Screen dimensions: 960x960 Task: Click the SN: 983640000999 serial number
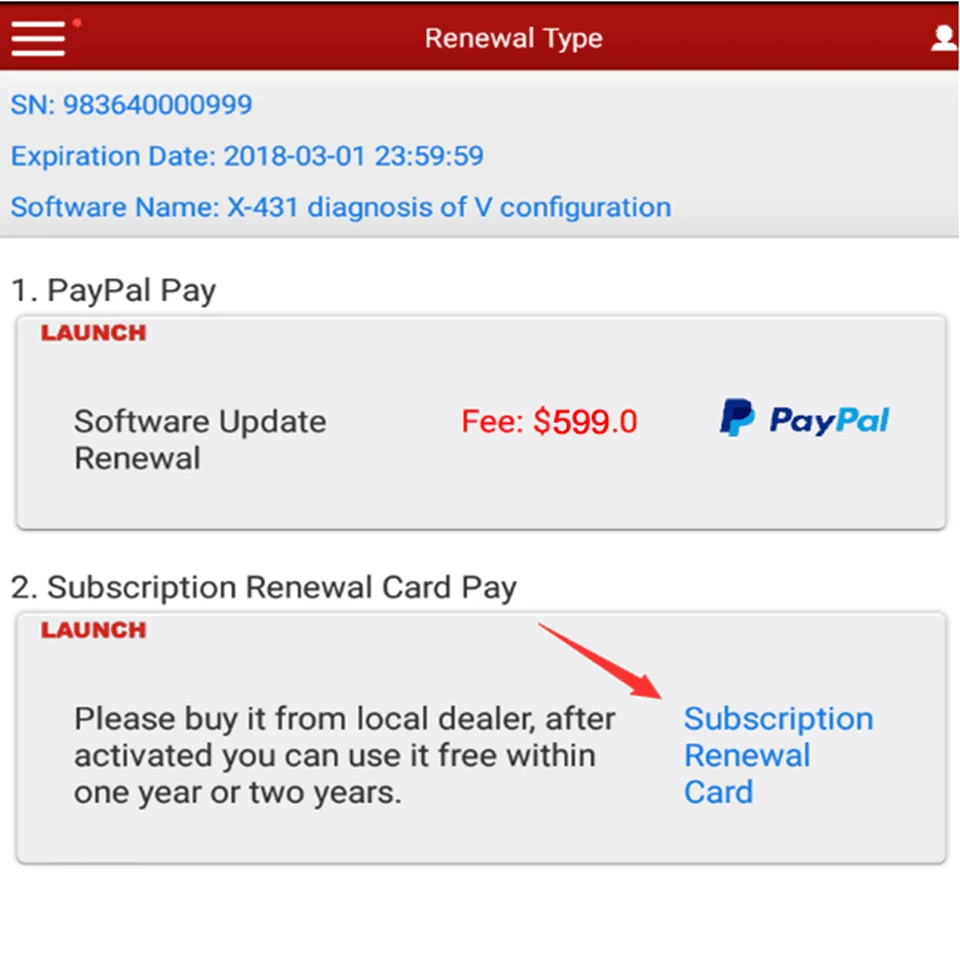132,105
